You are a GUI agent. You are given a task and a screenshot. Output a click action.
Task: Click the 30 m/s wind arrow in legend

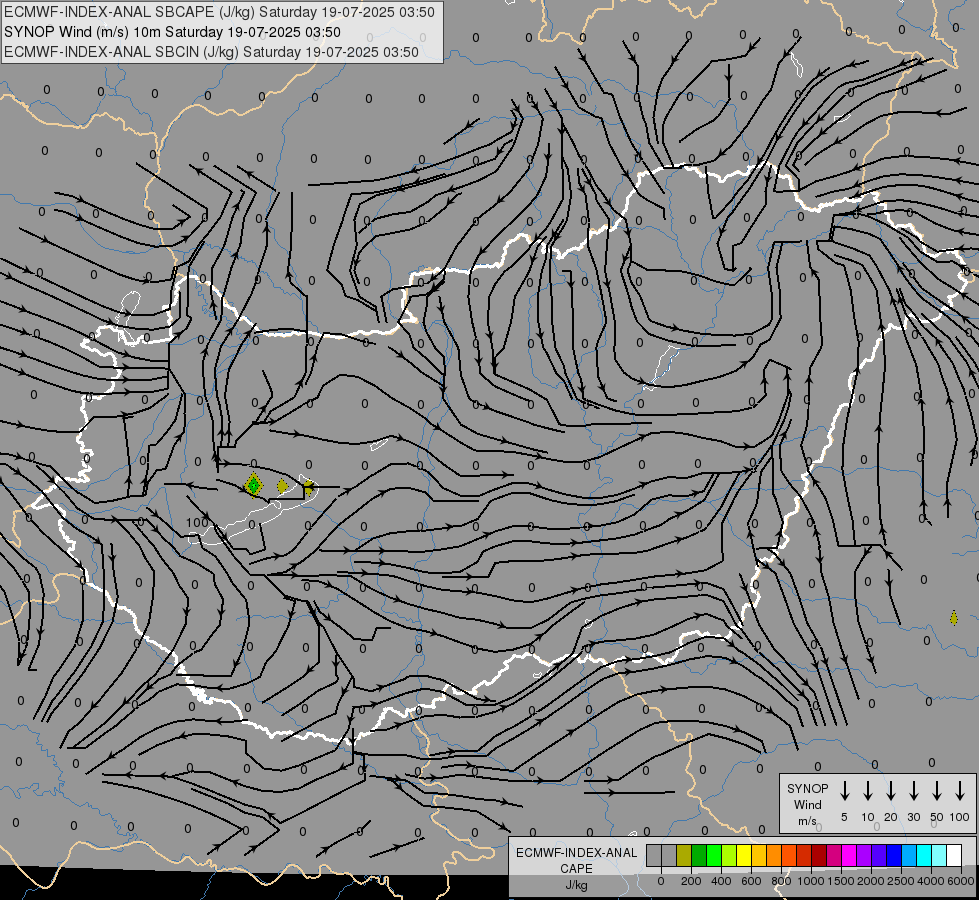click(x=913, y=790)
